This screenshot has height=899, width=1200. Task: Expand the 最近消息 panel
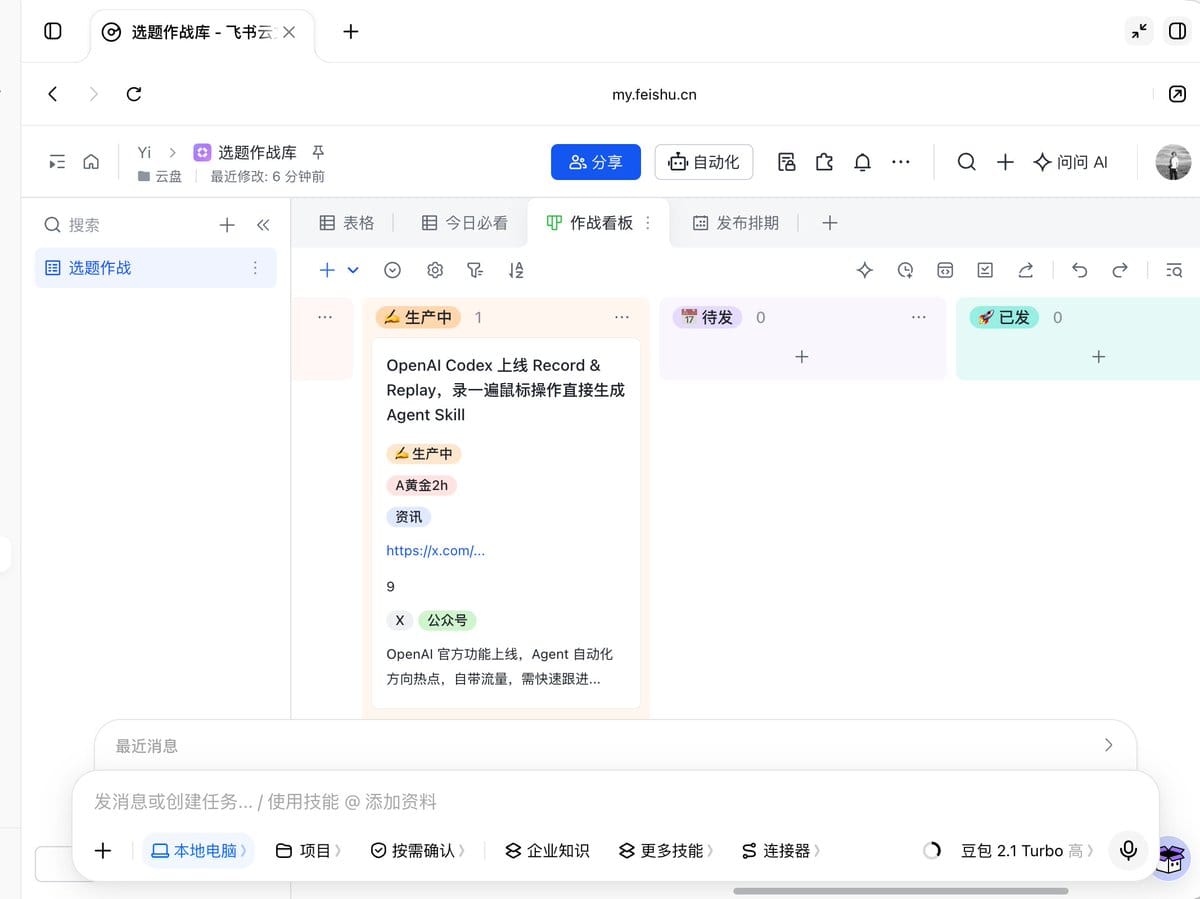point(1108,745)
